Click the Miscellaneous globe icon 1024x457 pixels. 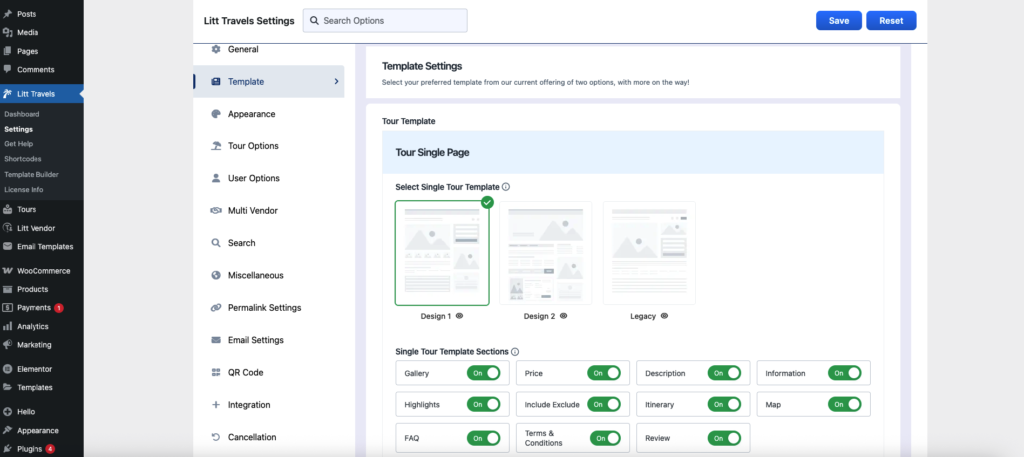[216, 275]
